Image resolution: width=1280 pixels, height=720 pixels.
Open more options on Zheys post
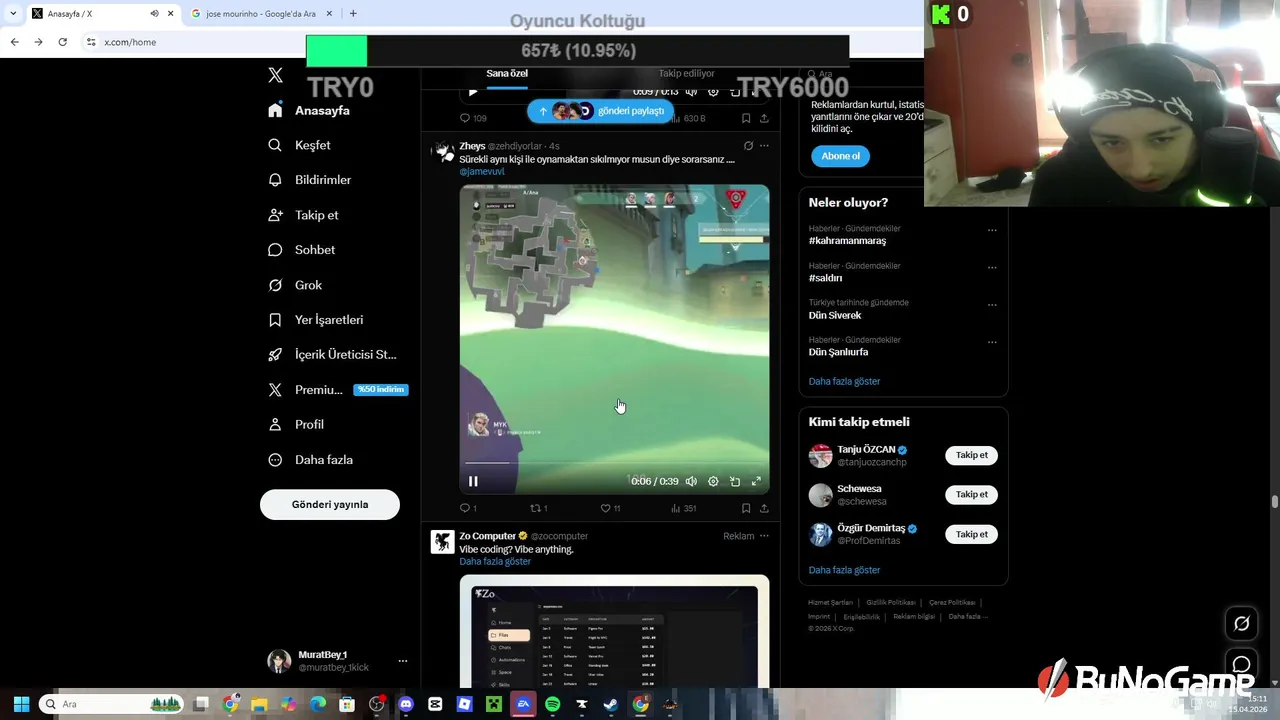[x=764, y=146]
